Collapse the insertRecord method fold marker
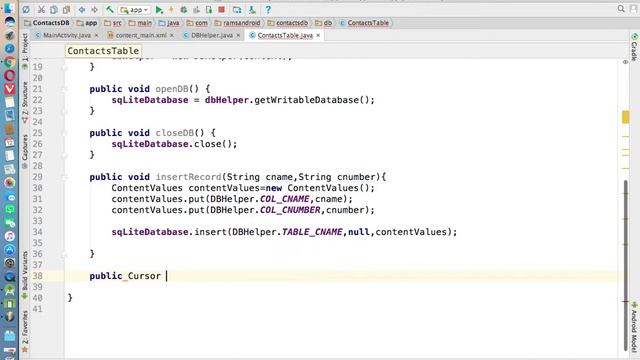Screen dimensions: 640x360 coord(64,177)
